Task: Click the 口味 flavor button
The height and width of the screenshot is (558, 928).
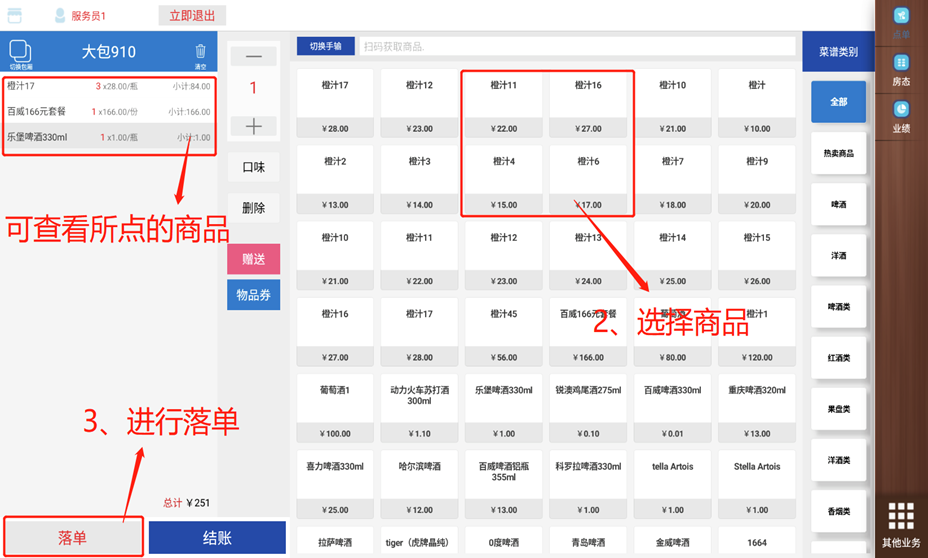Action: click(253, 167)
